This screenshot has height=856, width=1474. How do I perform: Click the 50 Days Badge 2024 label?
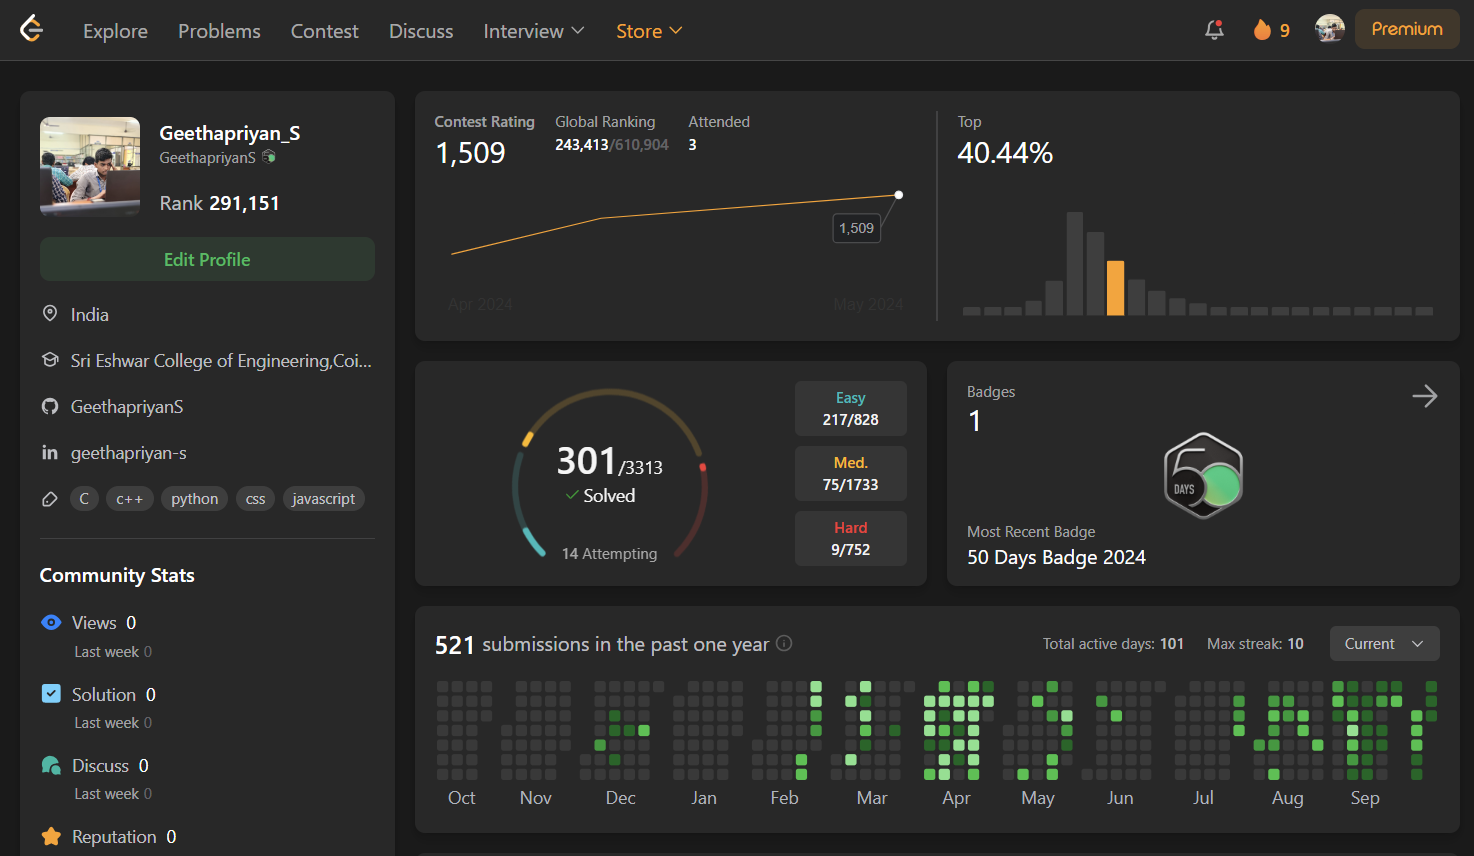click(1056, 557)
